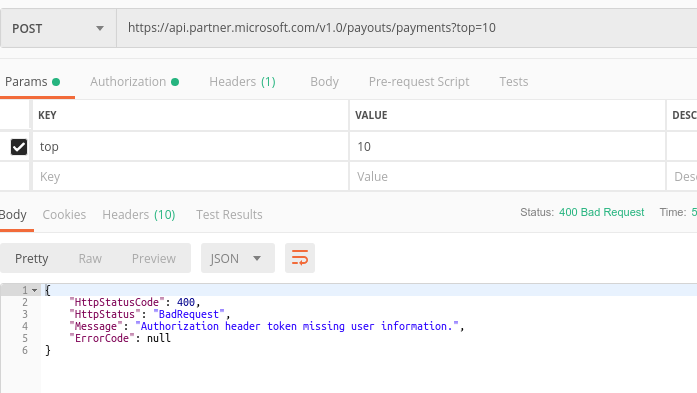Click the 'top' key cell

(x=191, y=147)
